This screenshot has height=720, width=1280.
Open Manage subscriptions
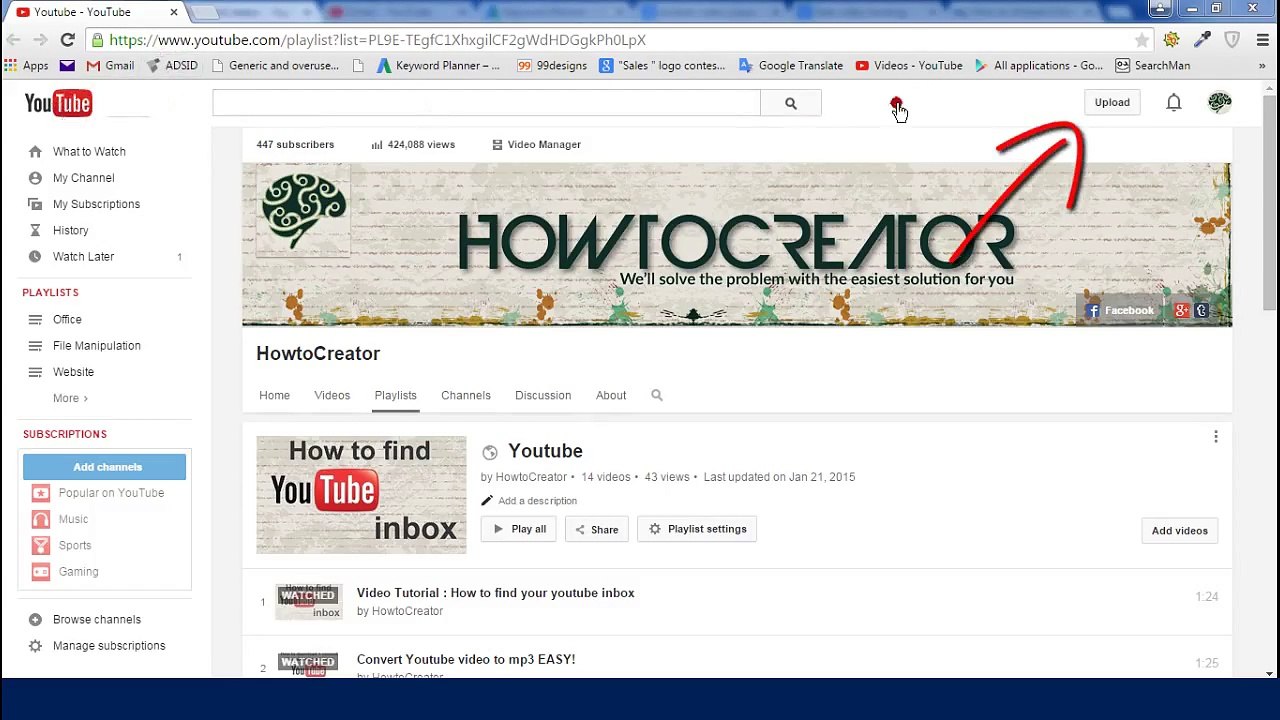click(109, 646)
